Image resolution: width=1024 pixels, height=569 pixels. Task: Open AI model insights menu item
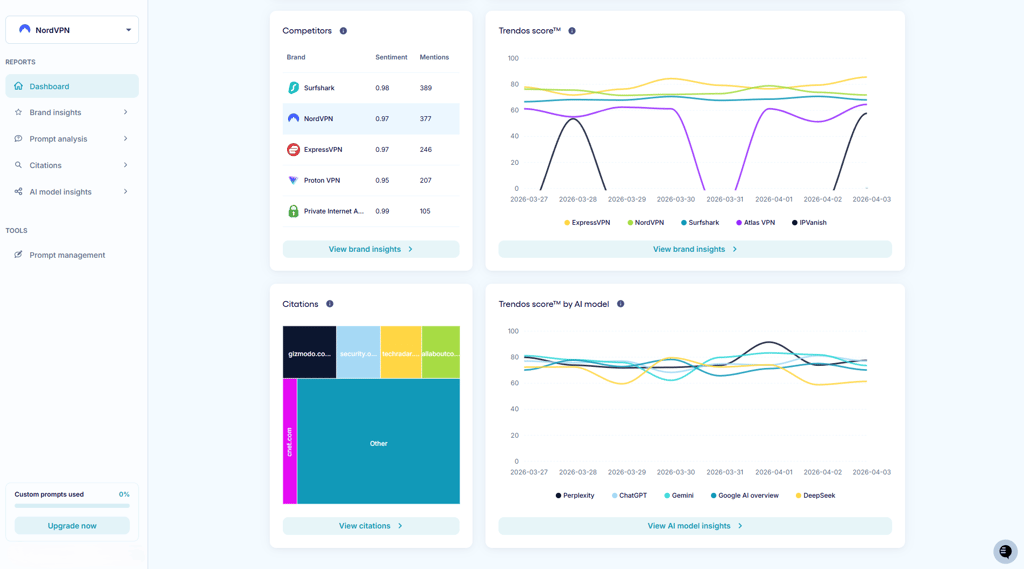pyautogui.click(x=72, y=191)
